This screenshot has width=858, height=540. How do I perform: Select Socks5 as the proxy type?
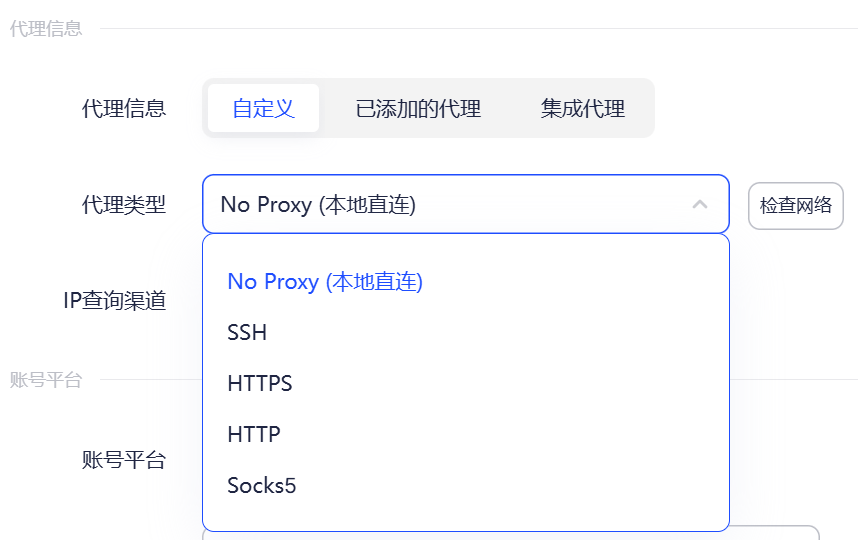(262, 486)
